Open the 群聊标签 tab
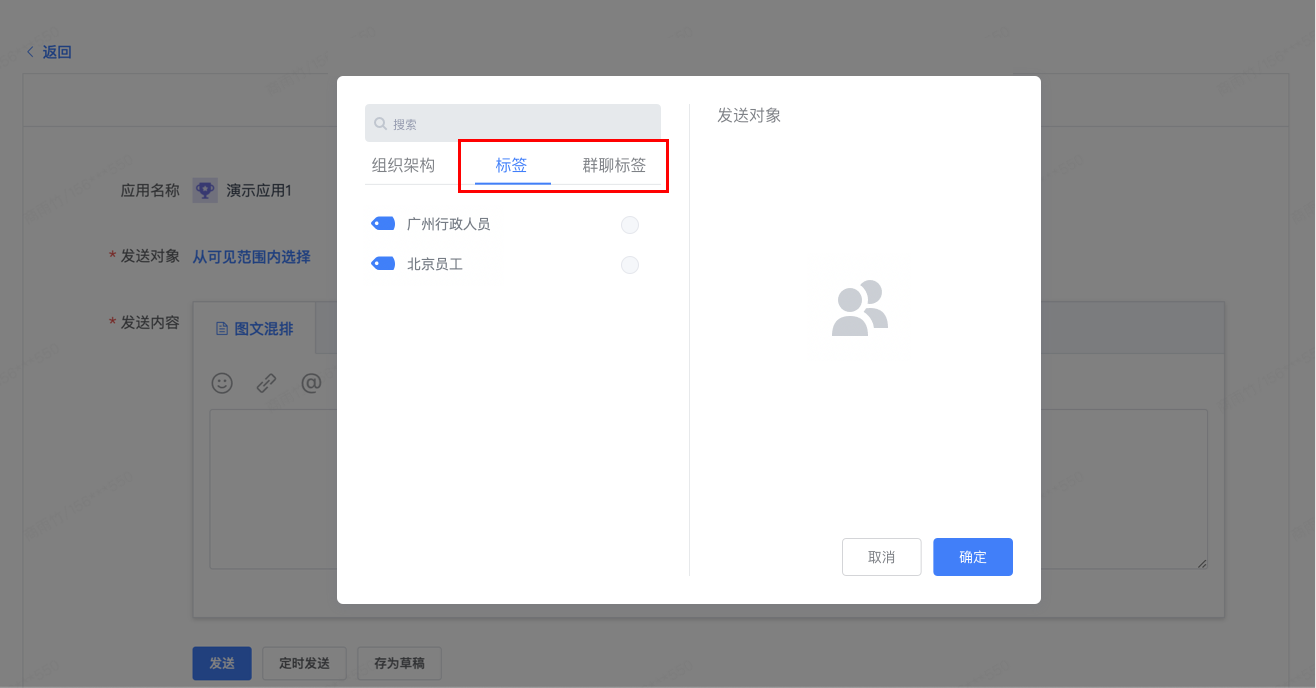1316x688 pixels. 614,166
